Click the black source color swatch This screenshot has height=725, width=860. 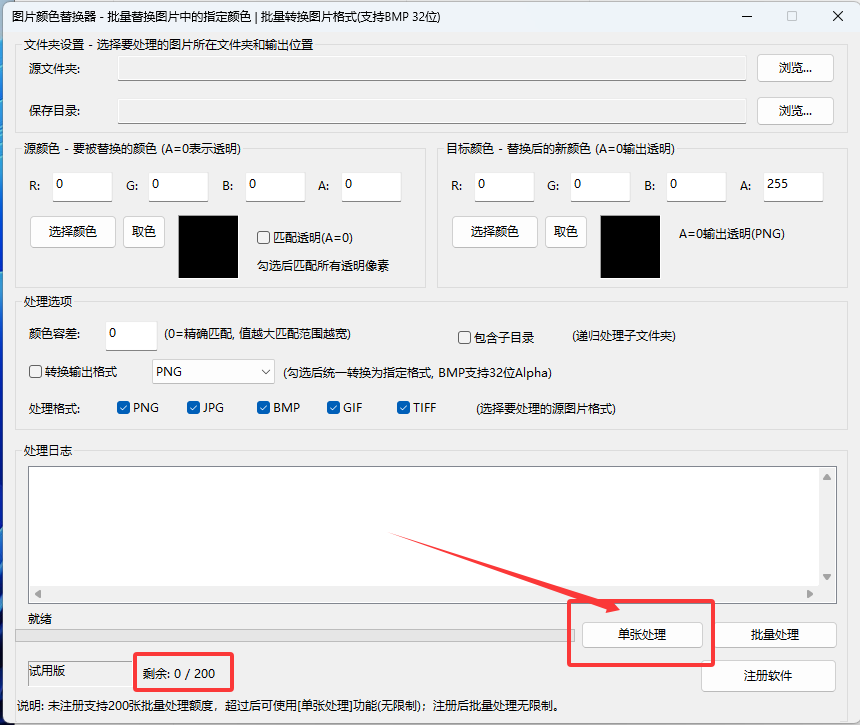206,248
